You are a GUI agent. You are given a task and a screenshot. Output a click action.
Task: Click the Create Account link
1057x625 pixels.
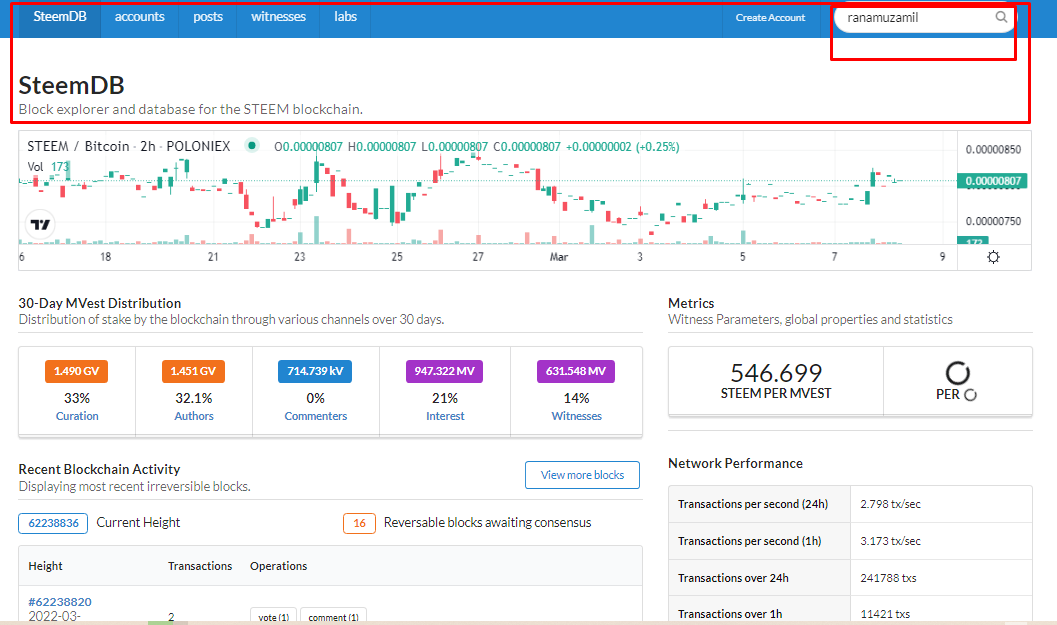click(x=770, y=18)
